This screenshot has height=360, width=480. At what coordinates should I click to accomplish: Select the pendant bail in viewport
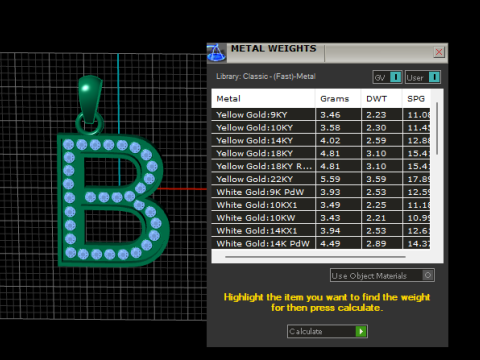pos(90,98)
